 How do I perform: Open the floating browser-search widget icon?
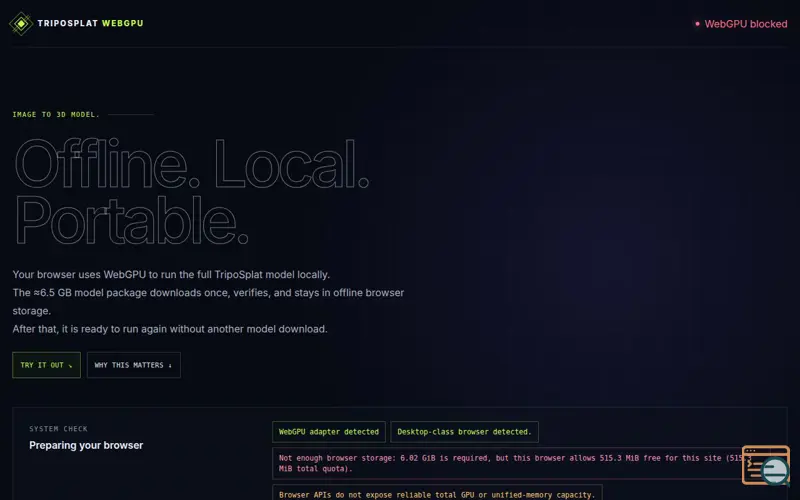point(766,465)
